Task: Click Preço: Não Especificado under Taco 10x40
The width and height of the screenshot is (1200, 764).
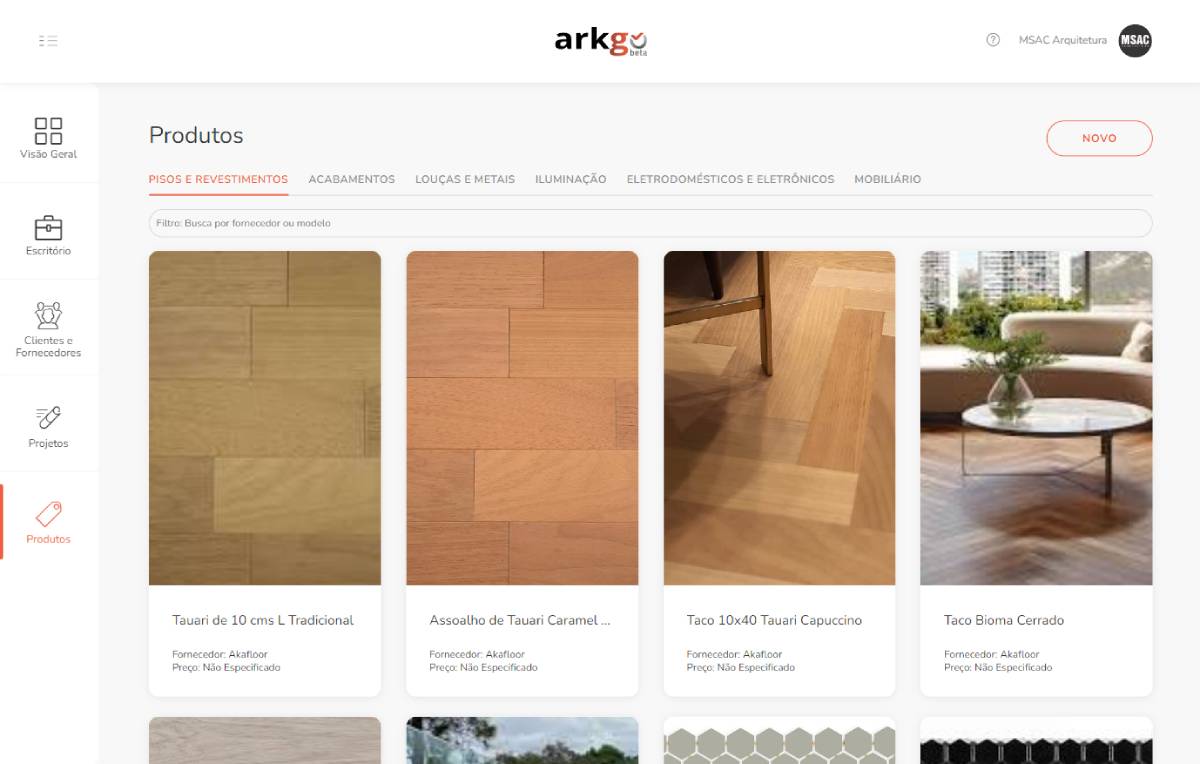Action: pos(740,667)
